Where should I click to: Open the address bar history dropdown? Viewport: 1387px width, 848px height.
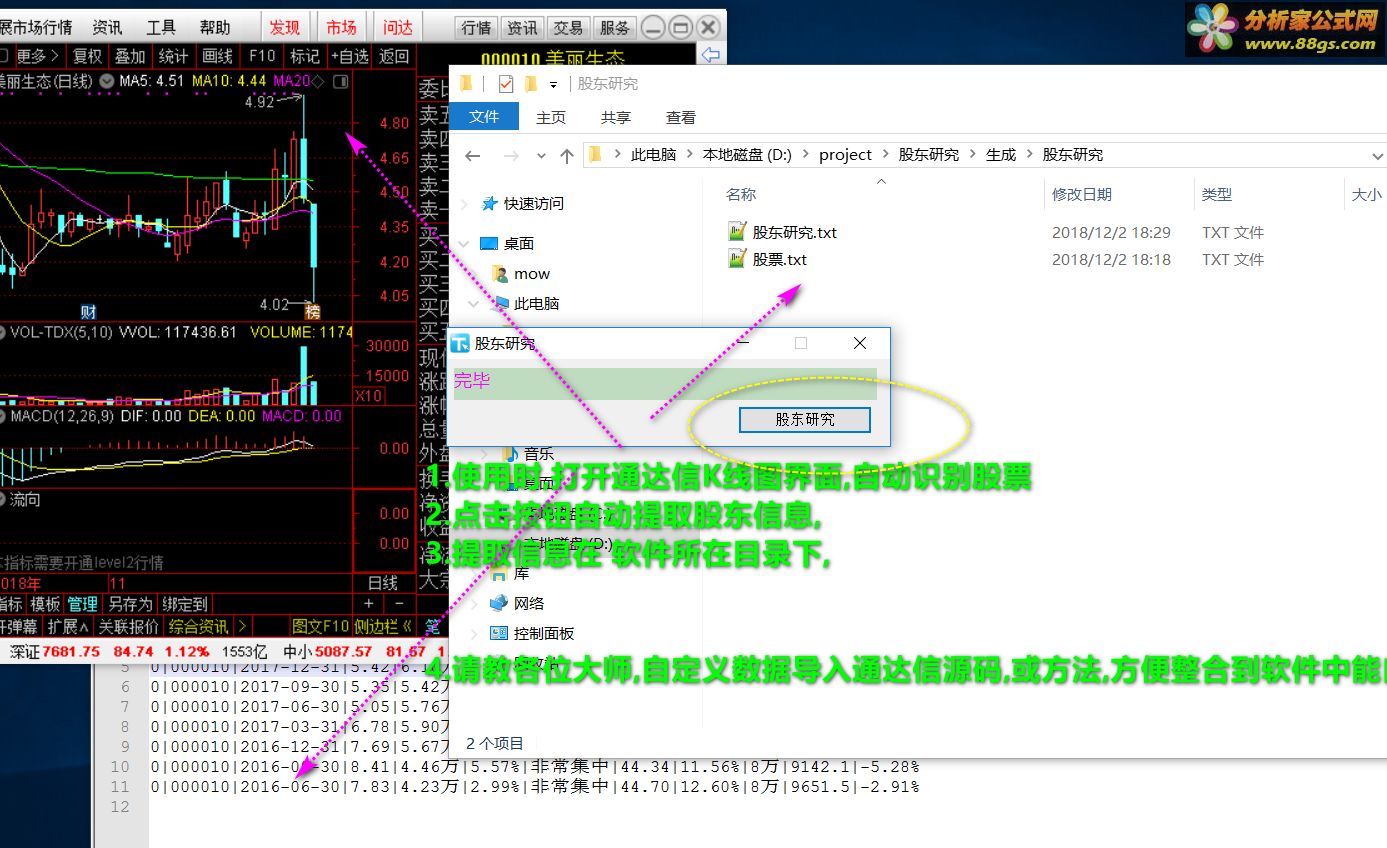[1378, 156]
